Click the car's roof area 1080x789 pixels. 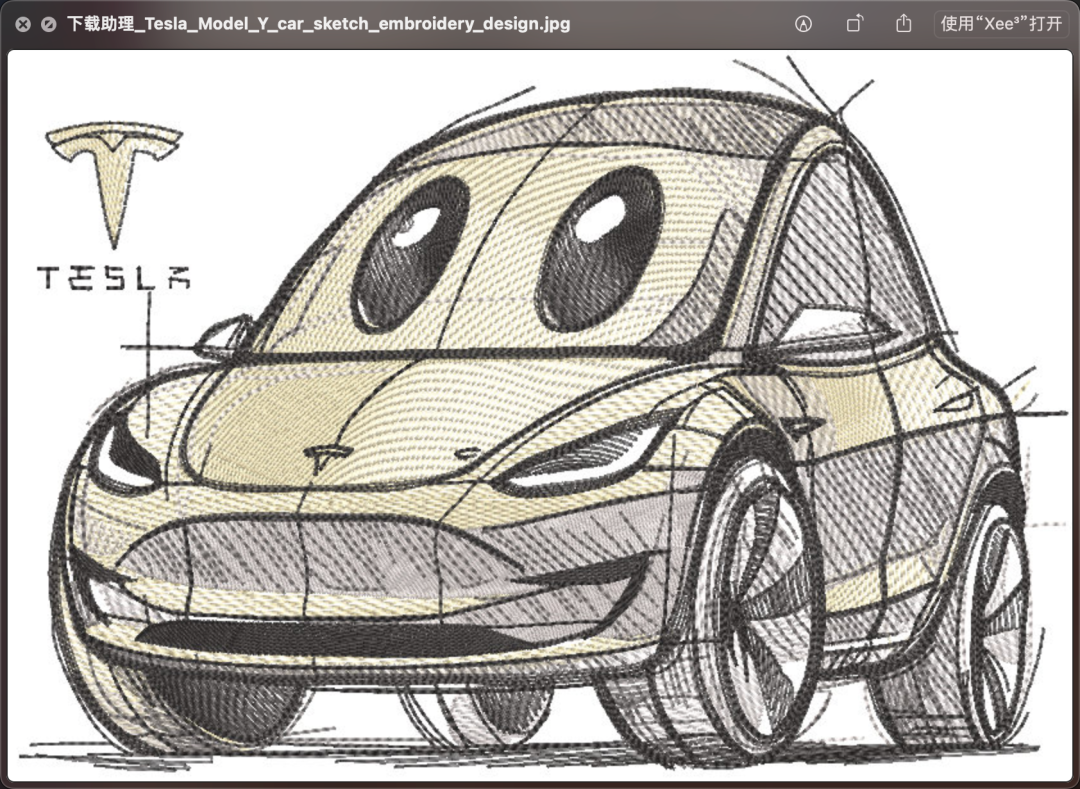pos(640,130)
